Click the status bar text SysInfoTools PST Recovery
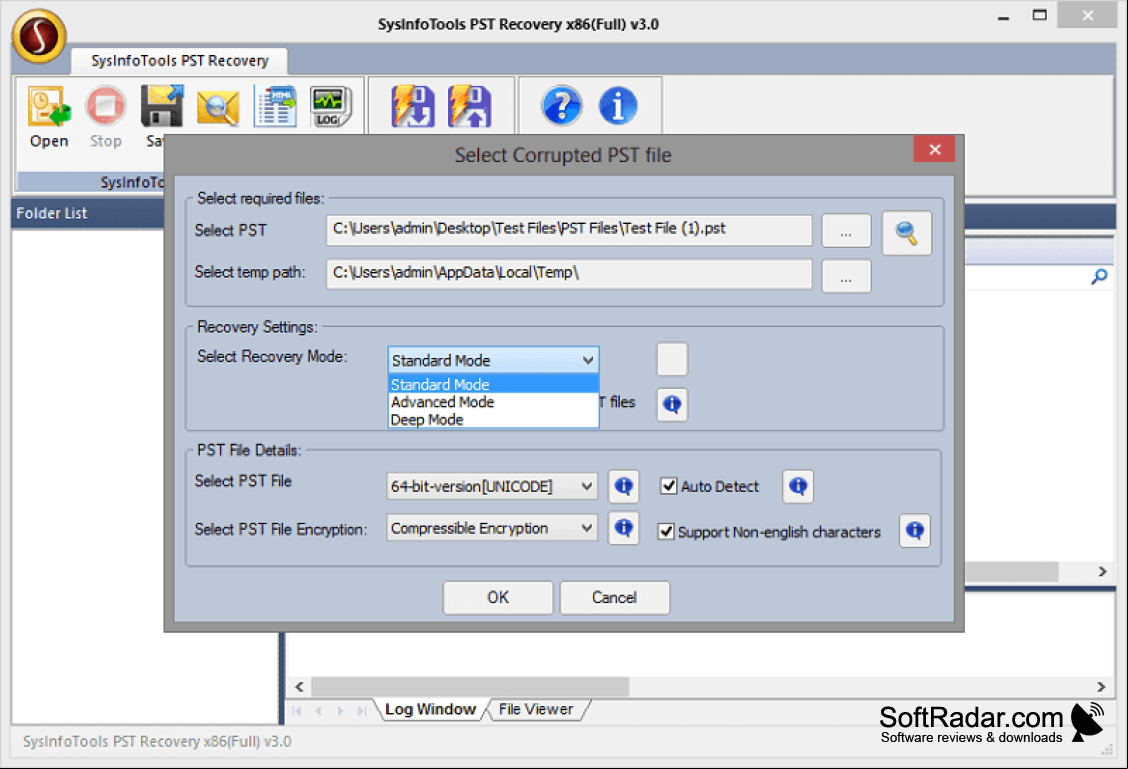Viewport: 1128px width, 769px height. tap(157, 741)
